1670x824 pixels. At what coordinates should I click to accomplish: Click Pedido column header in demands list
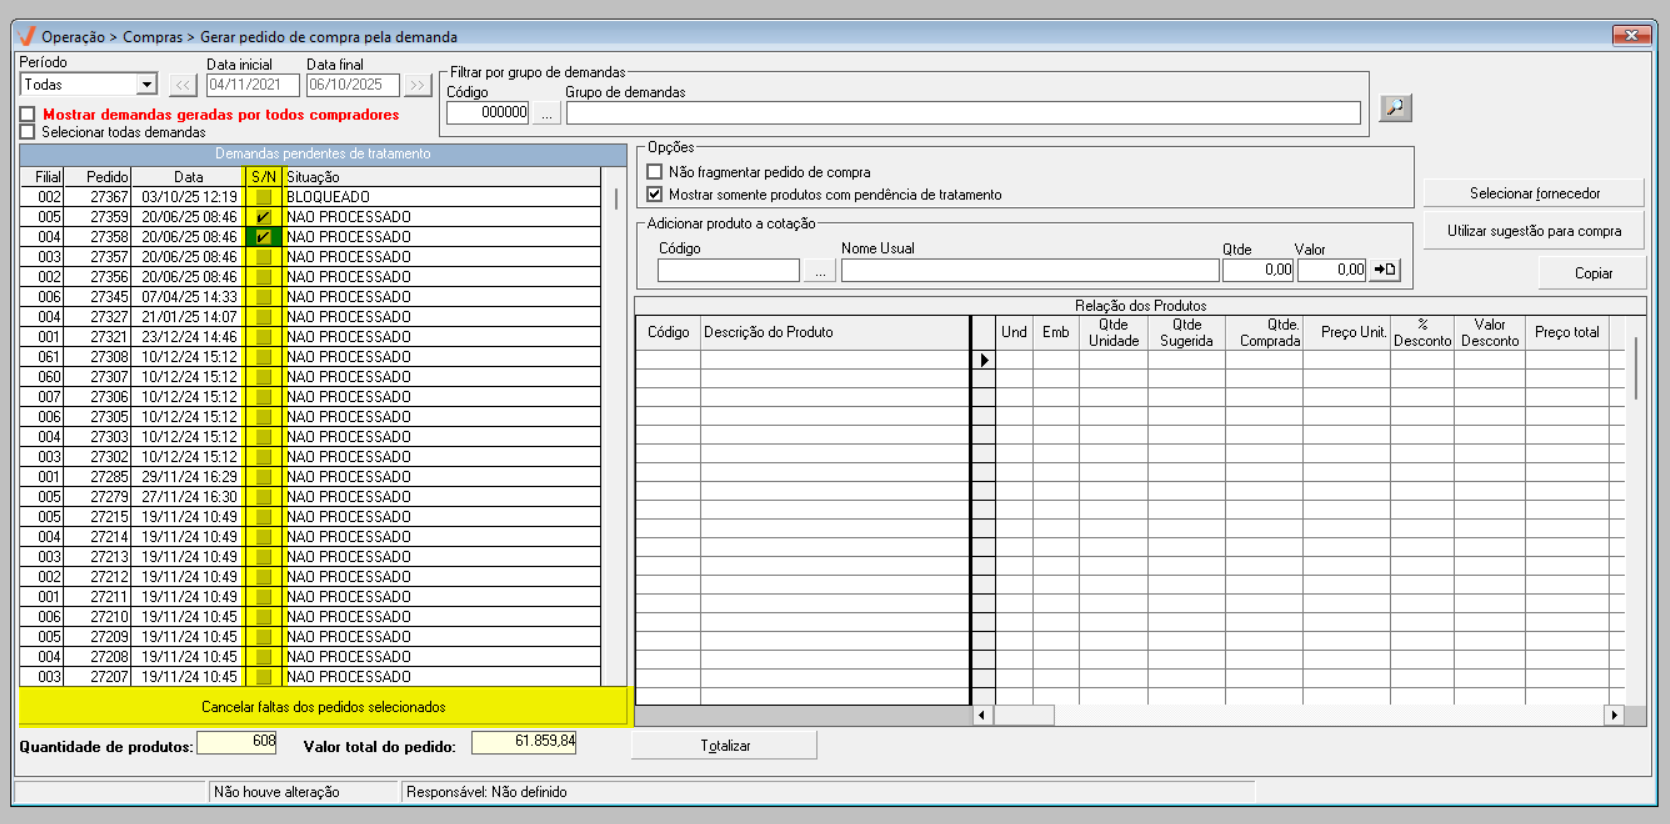click(107, 177)
